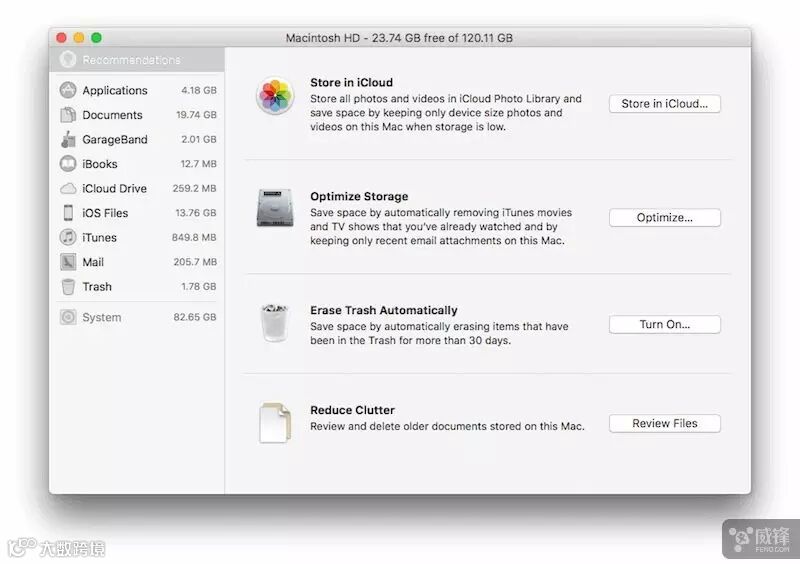Click the full trash can icon
The width and height of the screenshot is (800, 564).
pyautogui.click(x=275, y=323)
